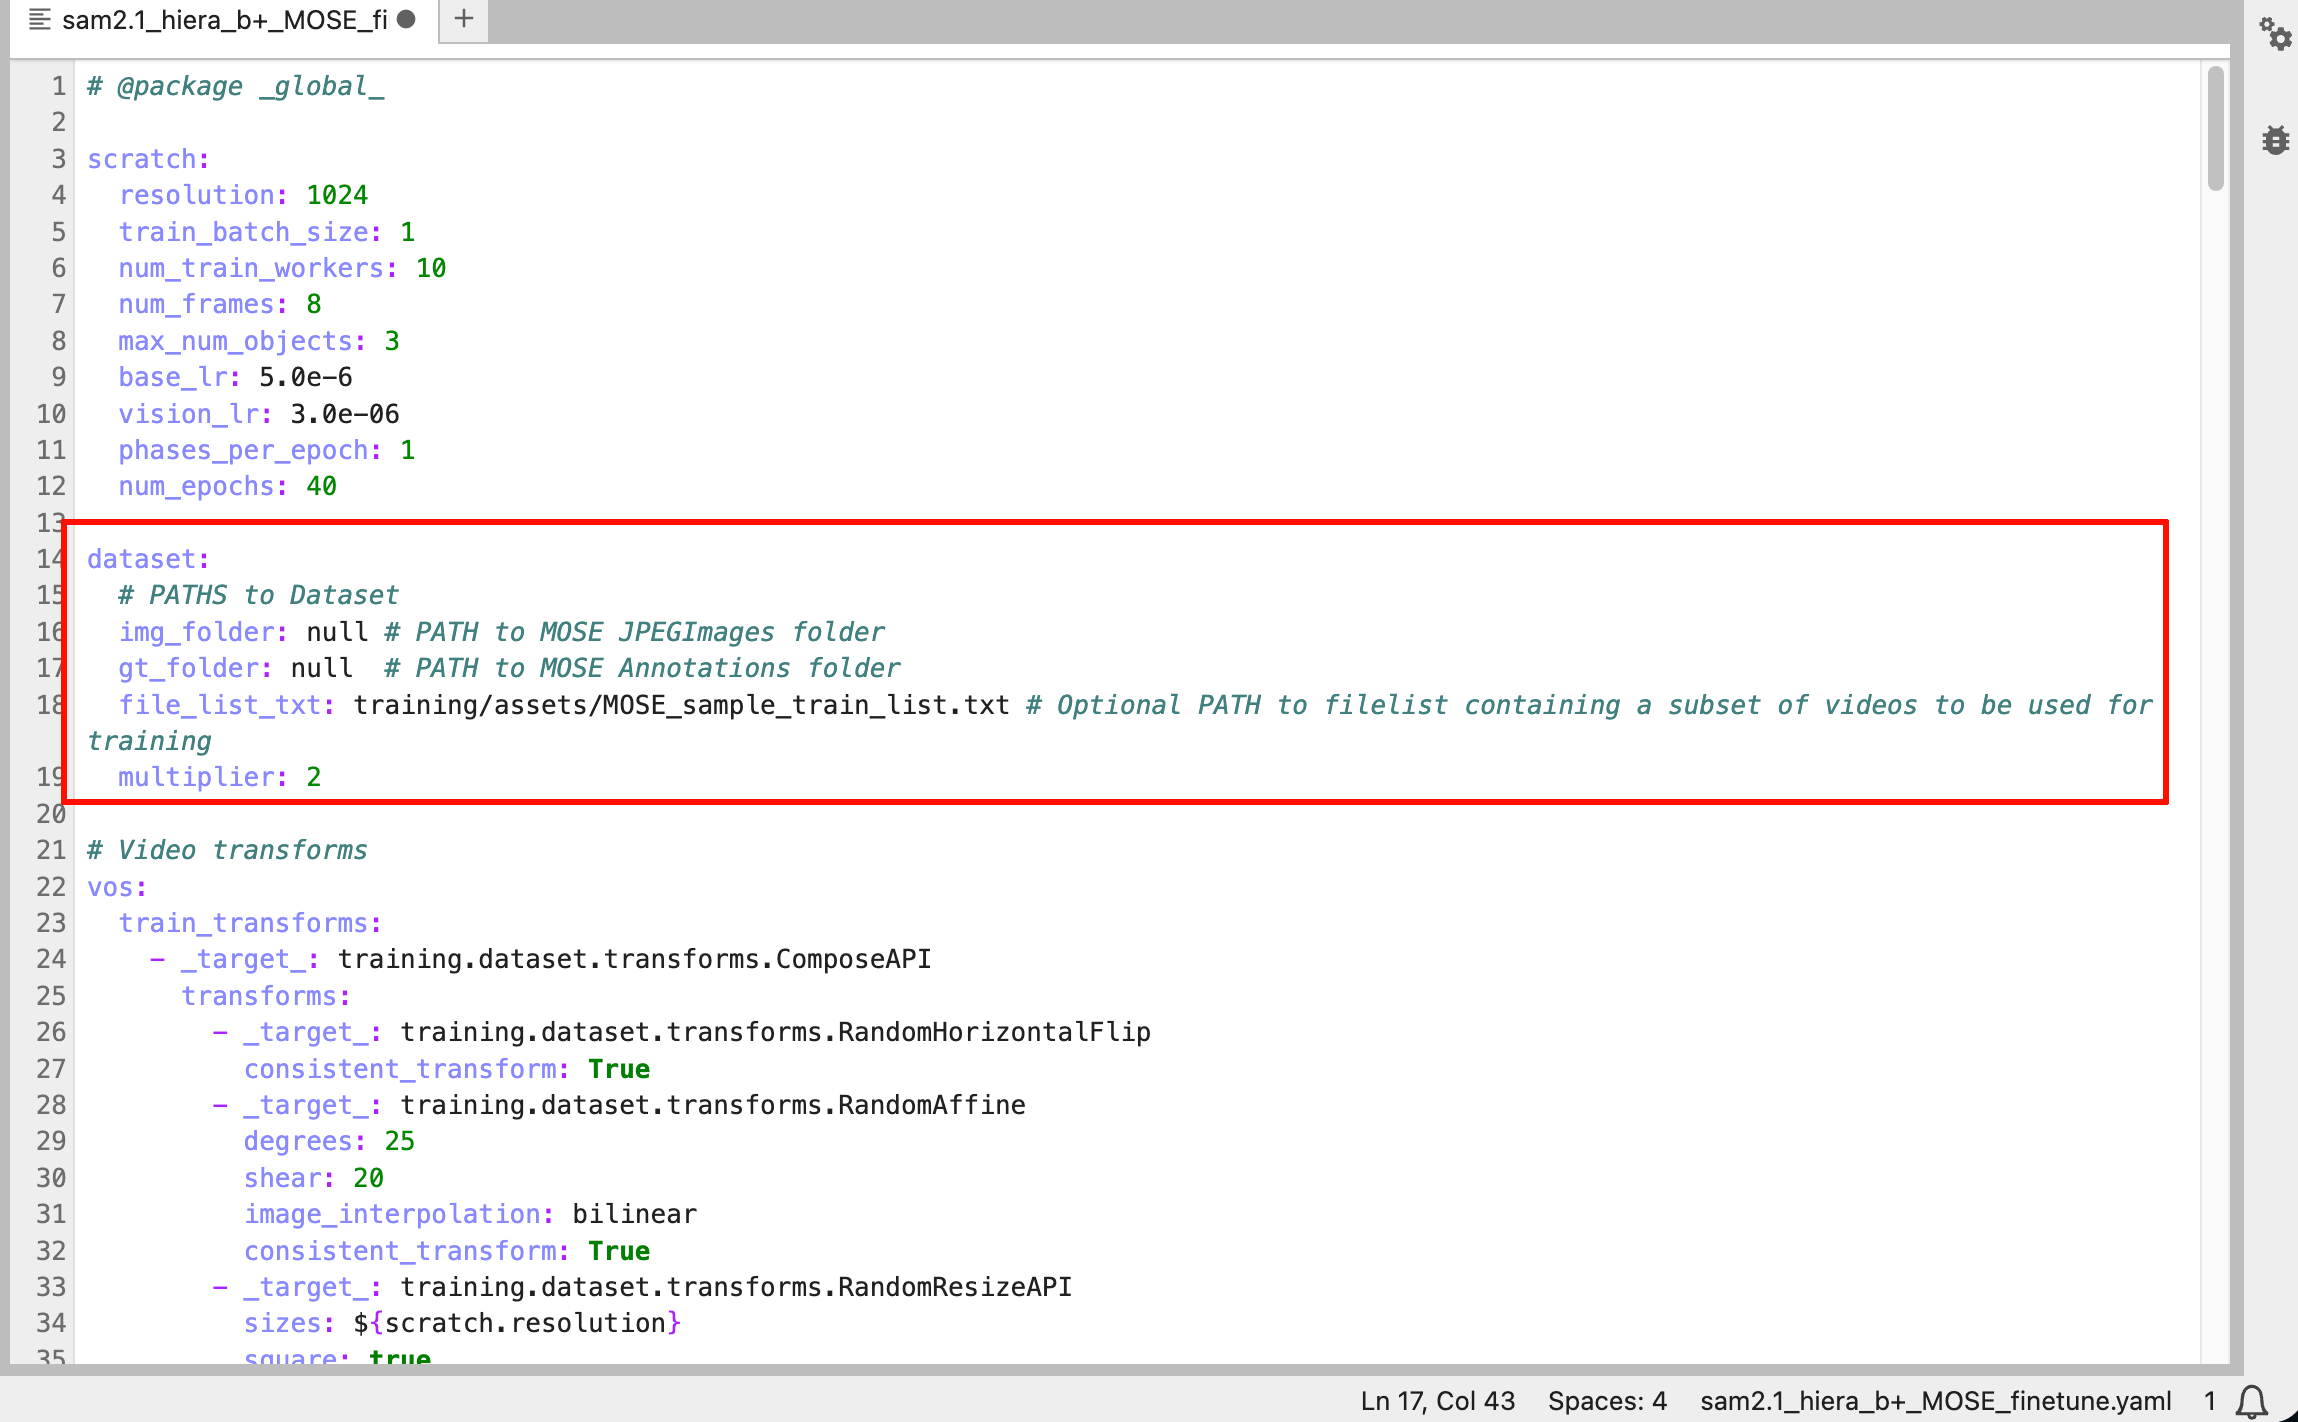Click the unsaved dot on the tab
This screenshot has height=1422, width=2298.
click(x=406, y=19)
